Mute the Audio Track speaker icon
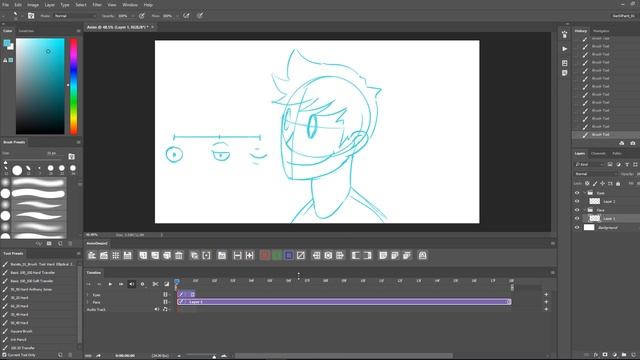Viewport: 640px width, 360px height. pos(157,309)
